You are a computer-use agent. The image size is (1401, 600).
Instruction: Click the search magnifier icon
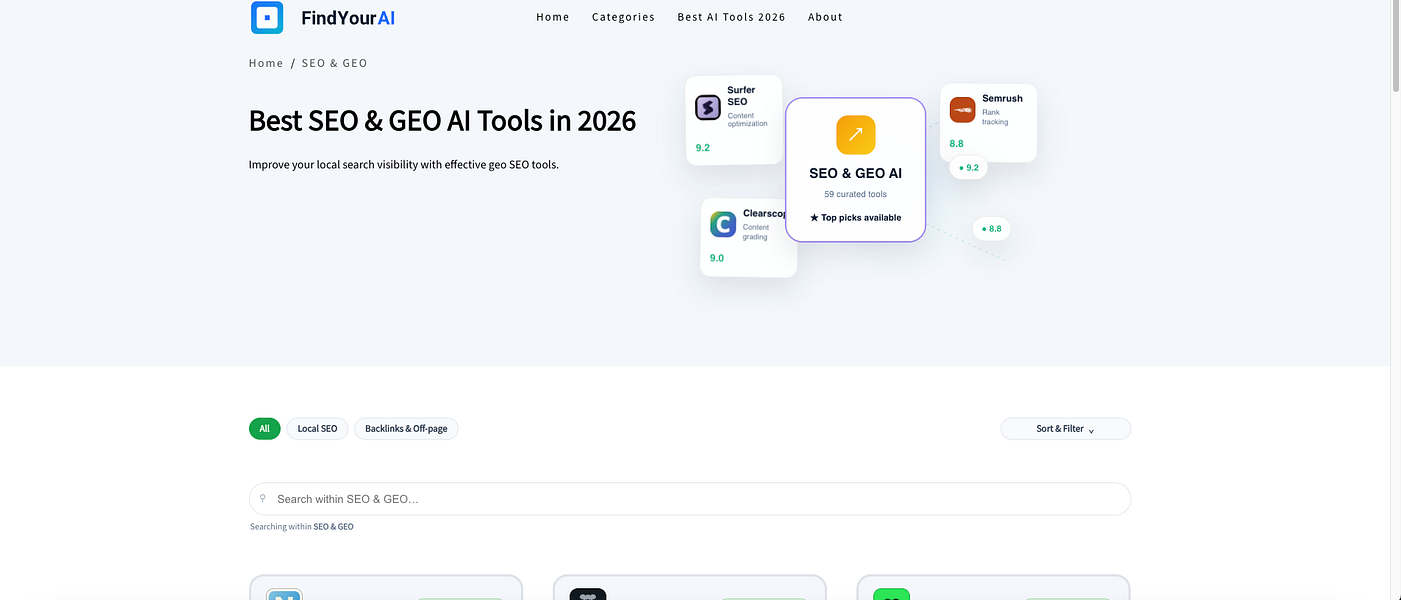263,498
